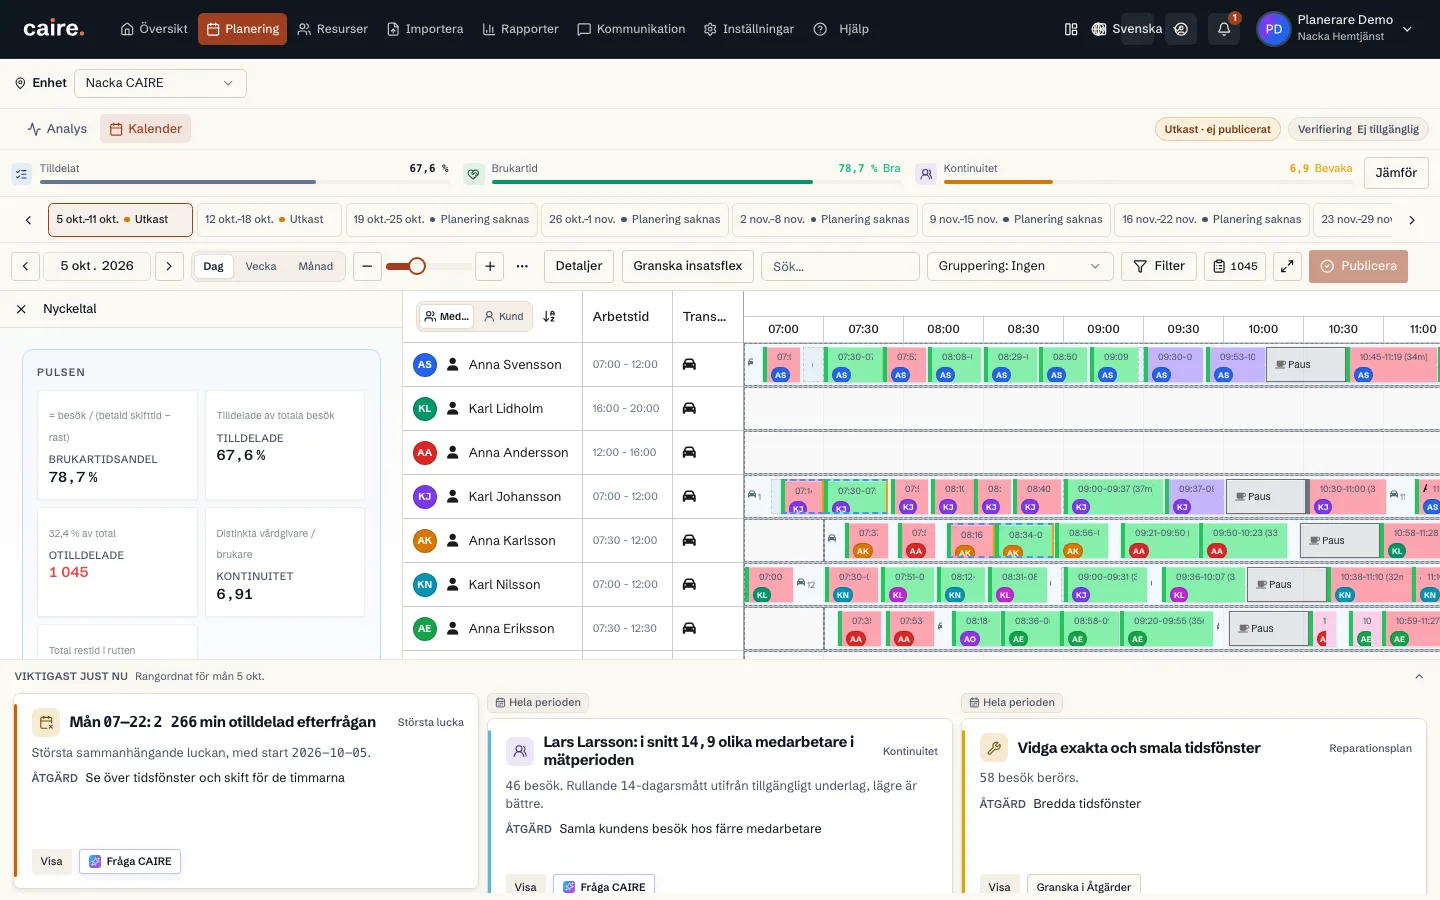Viewport: 1440px width, 900px height.
Task: Select the Månad view toggle
Action: coord(316,266)
